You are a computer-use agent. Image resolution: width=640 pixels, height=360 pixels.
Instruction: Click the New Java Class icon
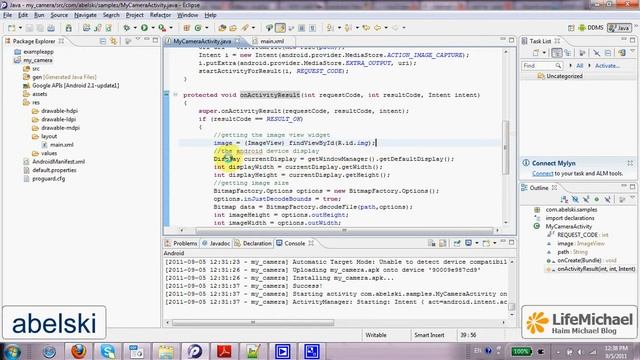(198, 28)
